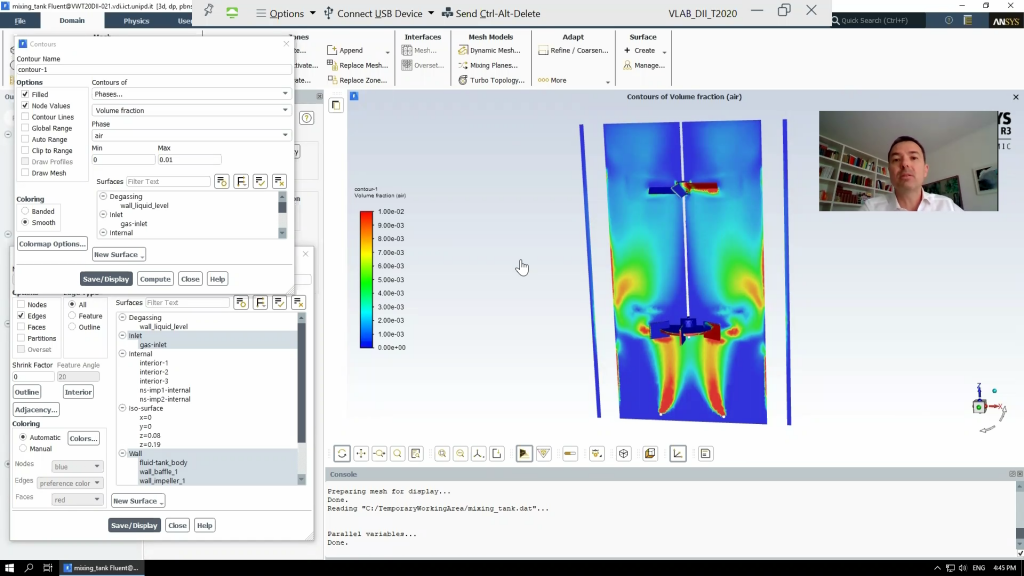The width and height of the screenshot is (1024, 576).
Task: Click the zoom in magnifier icon
Action: [x=442, y=454]
